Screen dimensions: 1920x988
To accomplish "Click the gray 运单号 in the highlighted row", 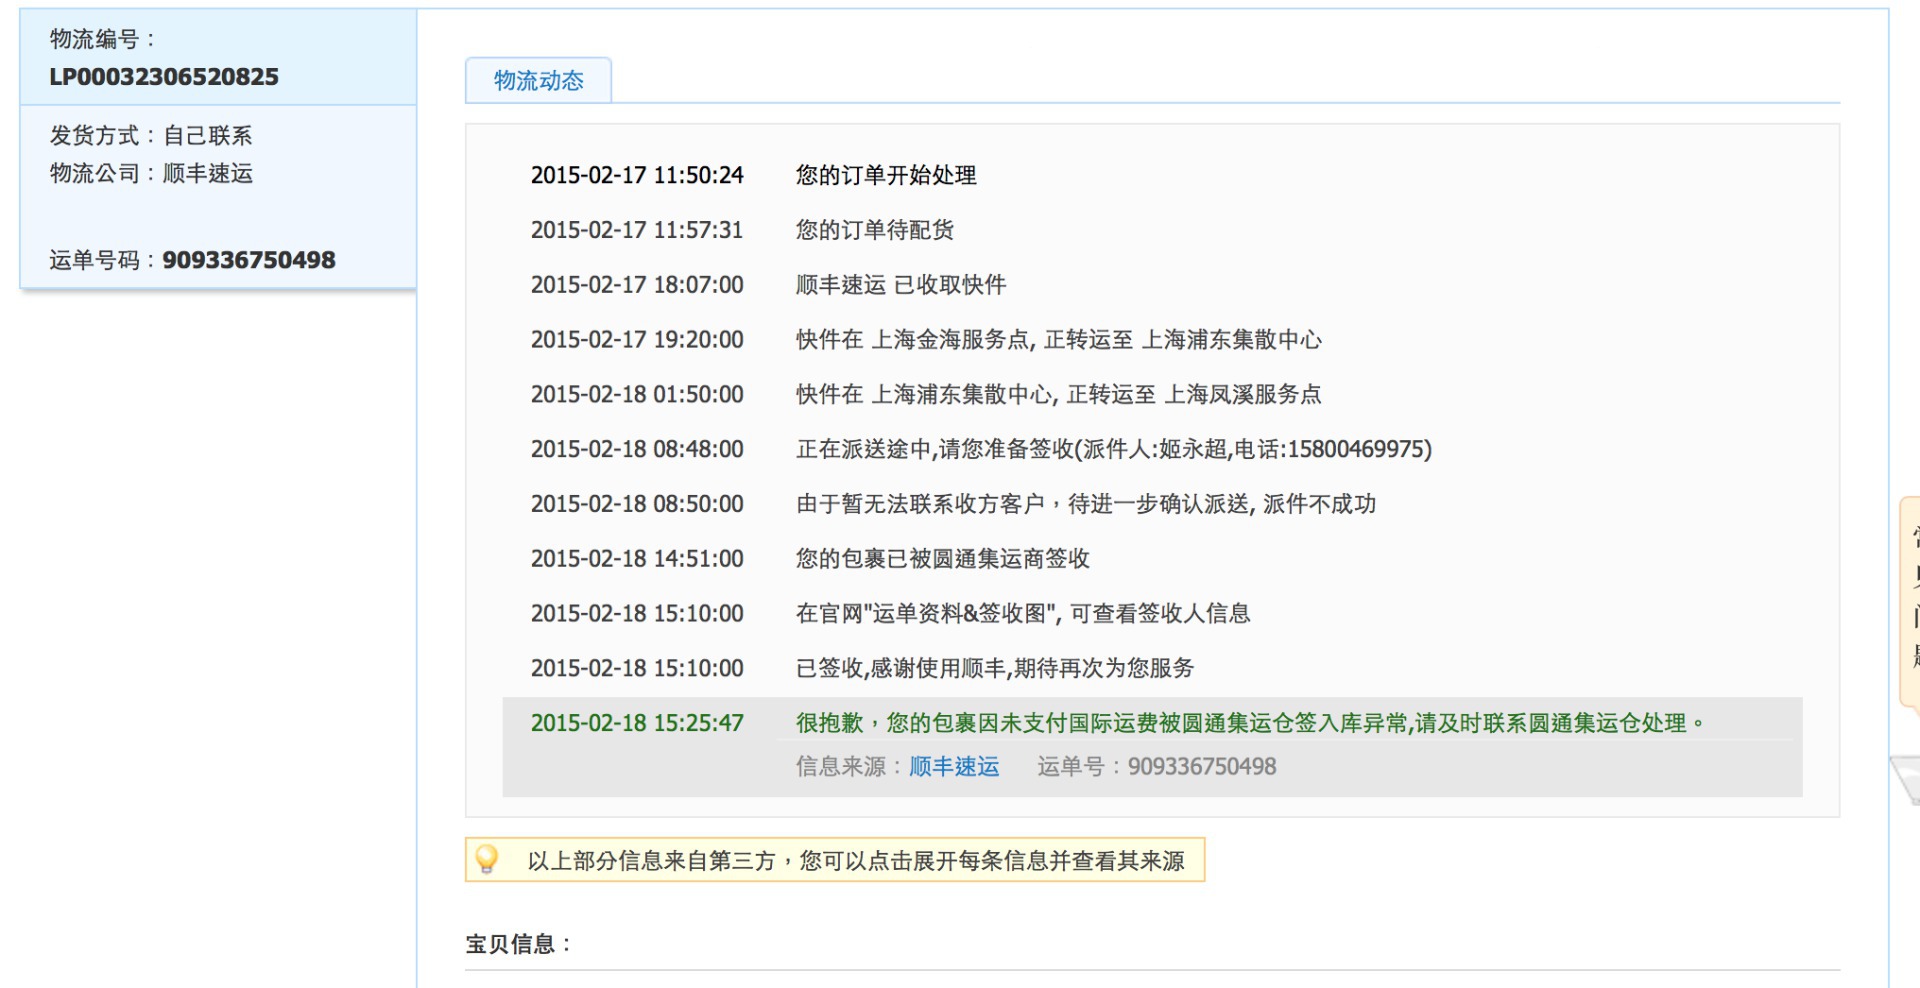I will (1201, 767).
